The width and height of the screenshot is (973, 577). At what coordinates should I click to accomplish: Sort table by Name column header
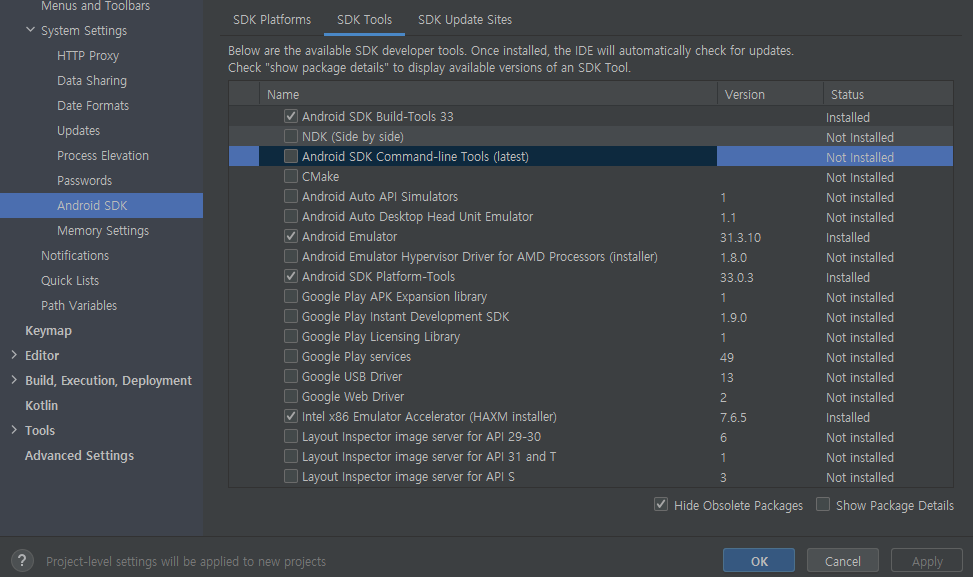point(283,94)
